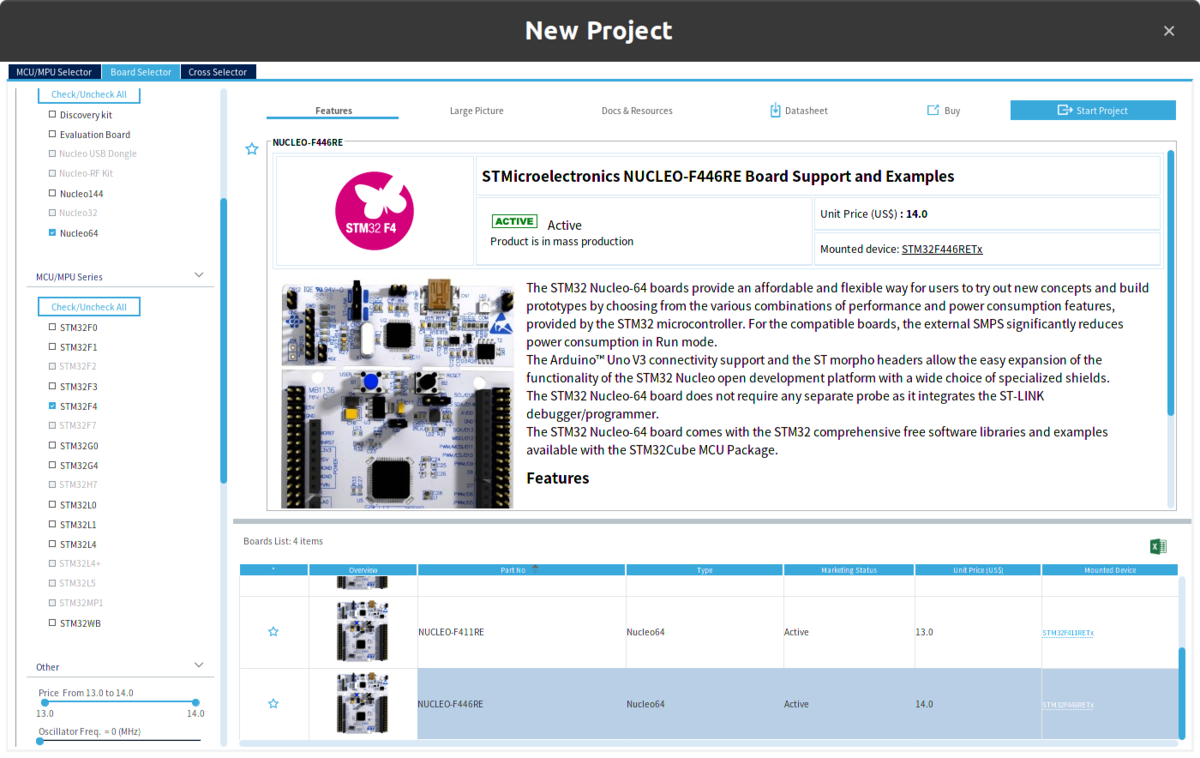Click the left filter panel scrollbar
Screen dimensions: 1200x758
click(224, 340)
